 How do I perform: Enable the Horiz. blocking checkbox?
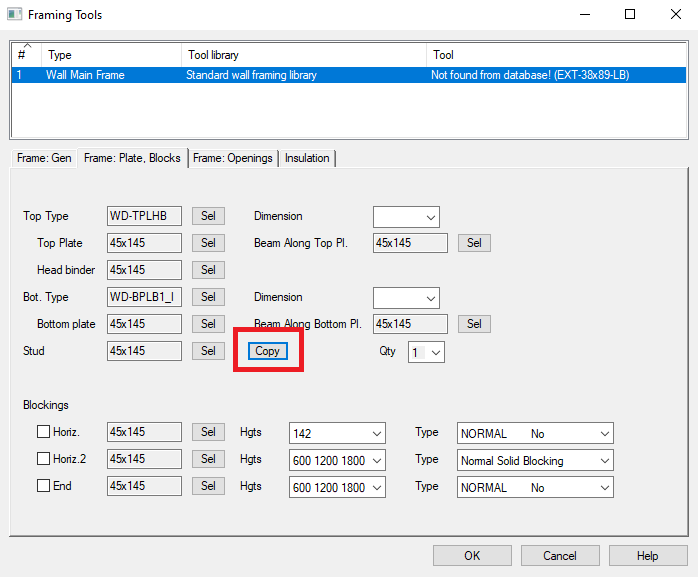pyautogui.click(x=43, y=433)
